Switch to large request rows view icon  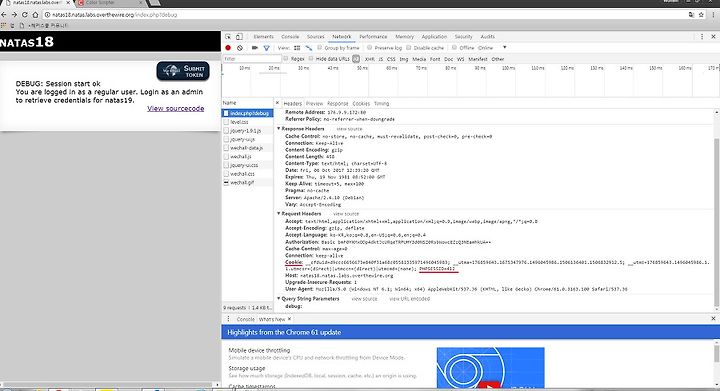tap(297, 48)
